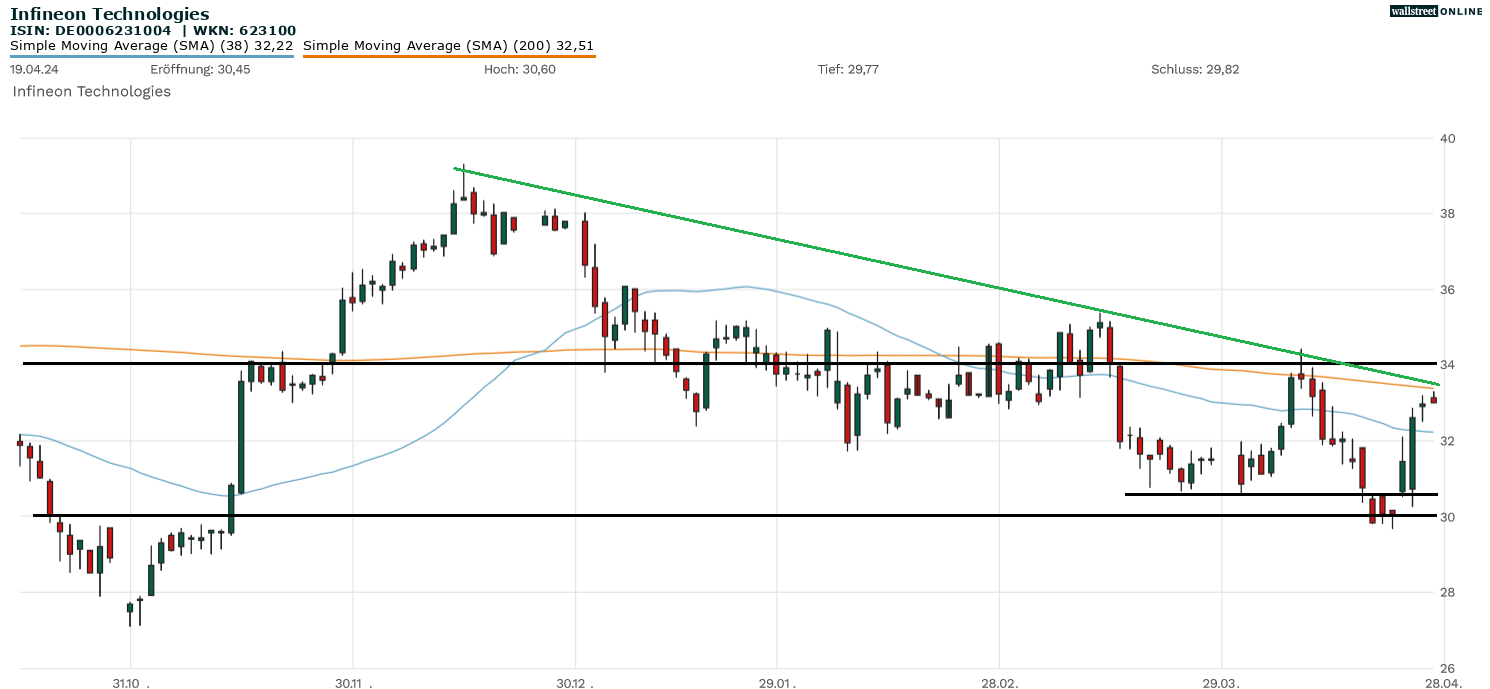Toggle the SMA (200) legend entry
Image resolution: width=1490 pixels, height=689 pixels.
point(448,46)
